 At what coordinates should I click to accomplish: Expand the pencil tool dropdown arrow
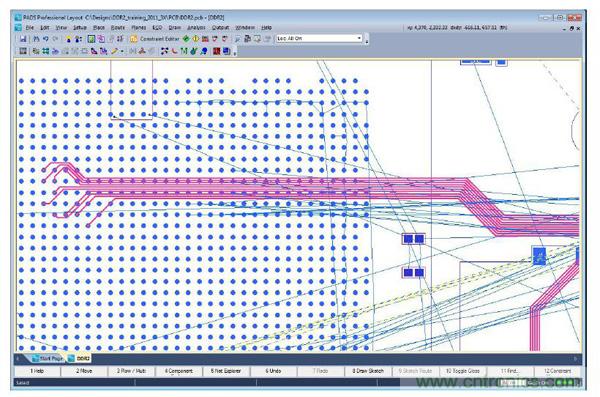[x=122, y=51]
